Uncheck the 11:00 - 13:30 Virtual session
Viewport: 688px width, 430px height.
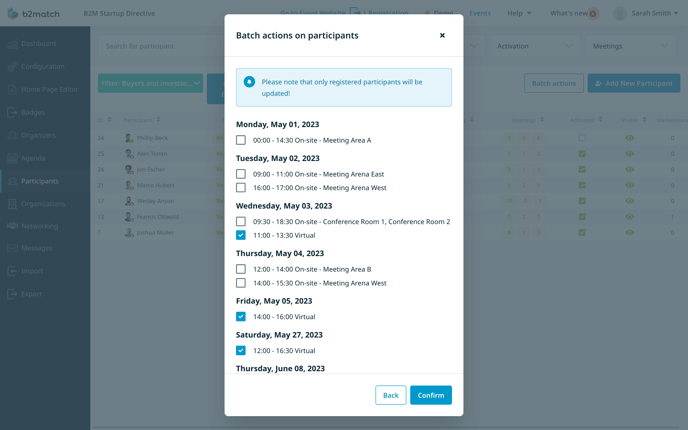pos(241,235)
